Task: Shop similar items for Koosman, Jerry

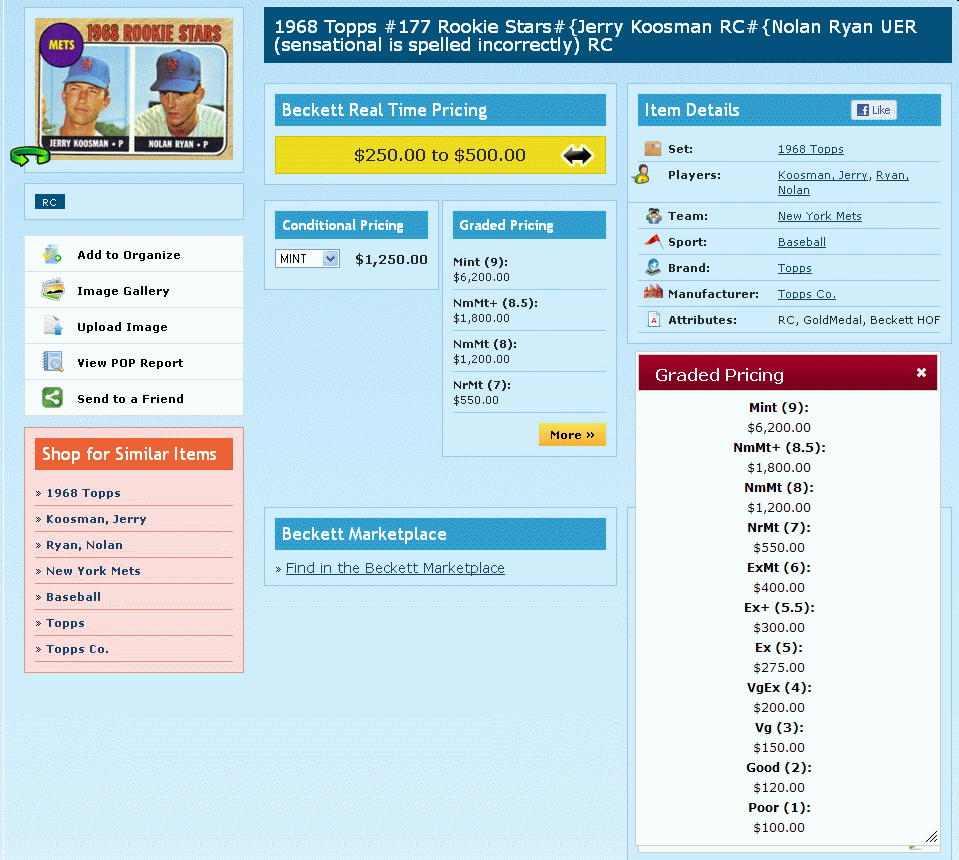Action: pos(96,519)
